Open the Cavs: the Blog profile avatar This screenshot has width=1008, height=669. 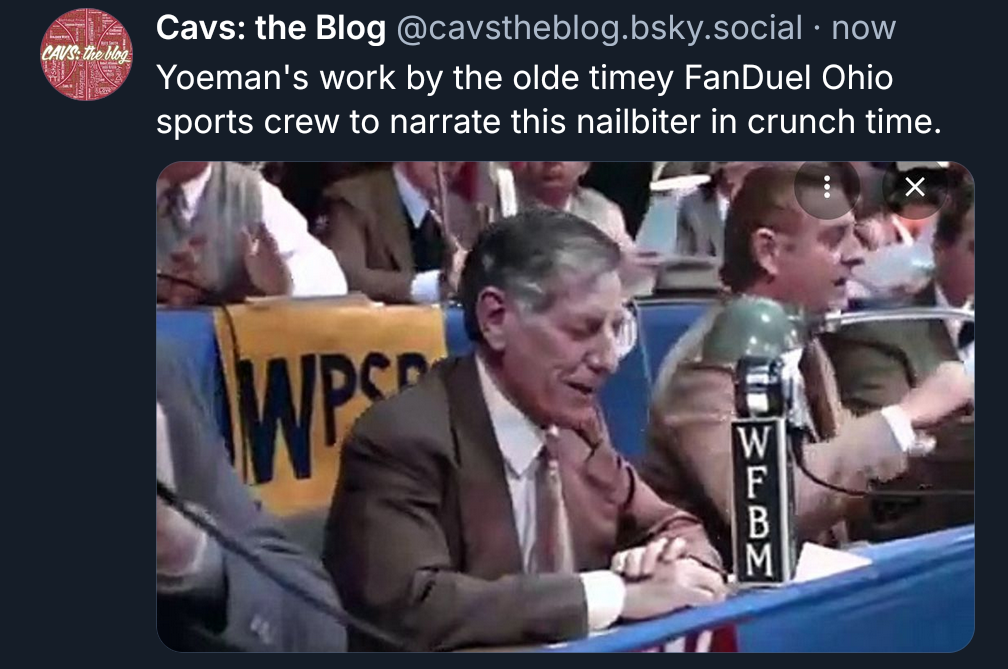[86, 54]
